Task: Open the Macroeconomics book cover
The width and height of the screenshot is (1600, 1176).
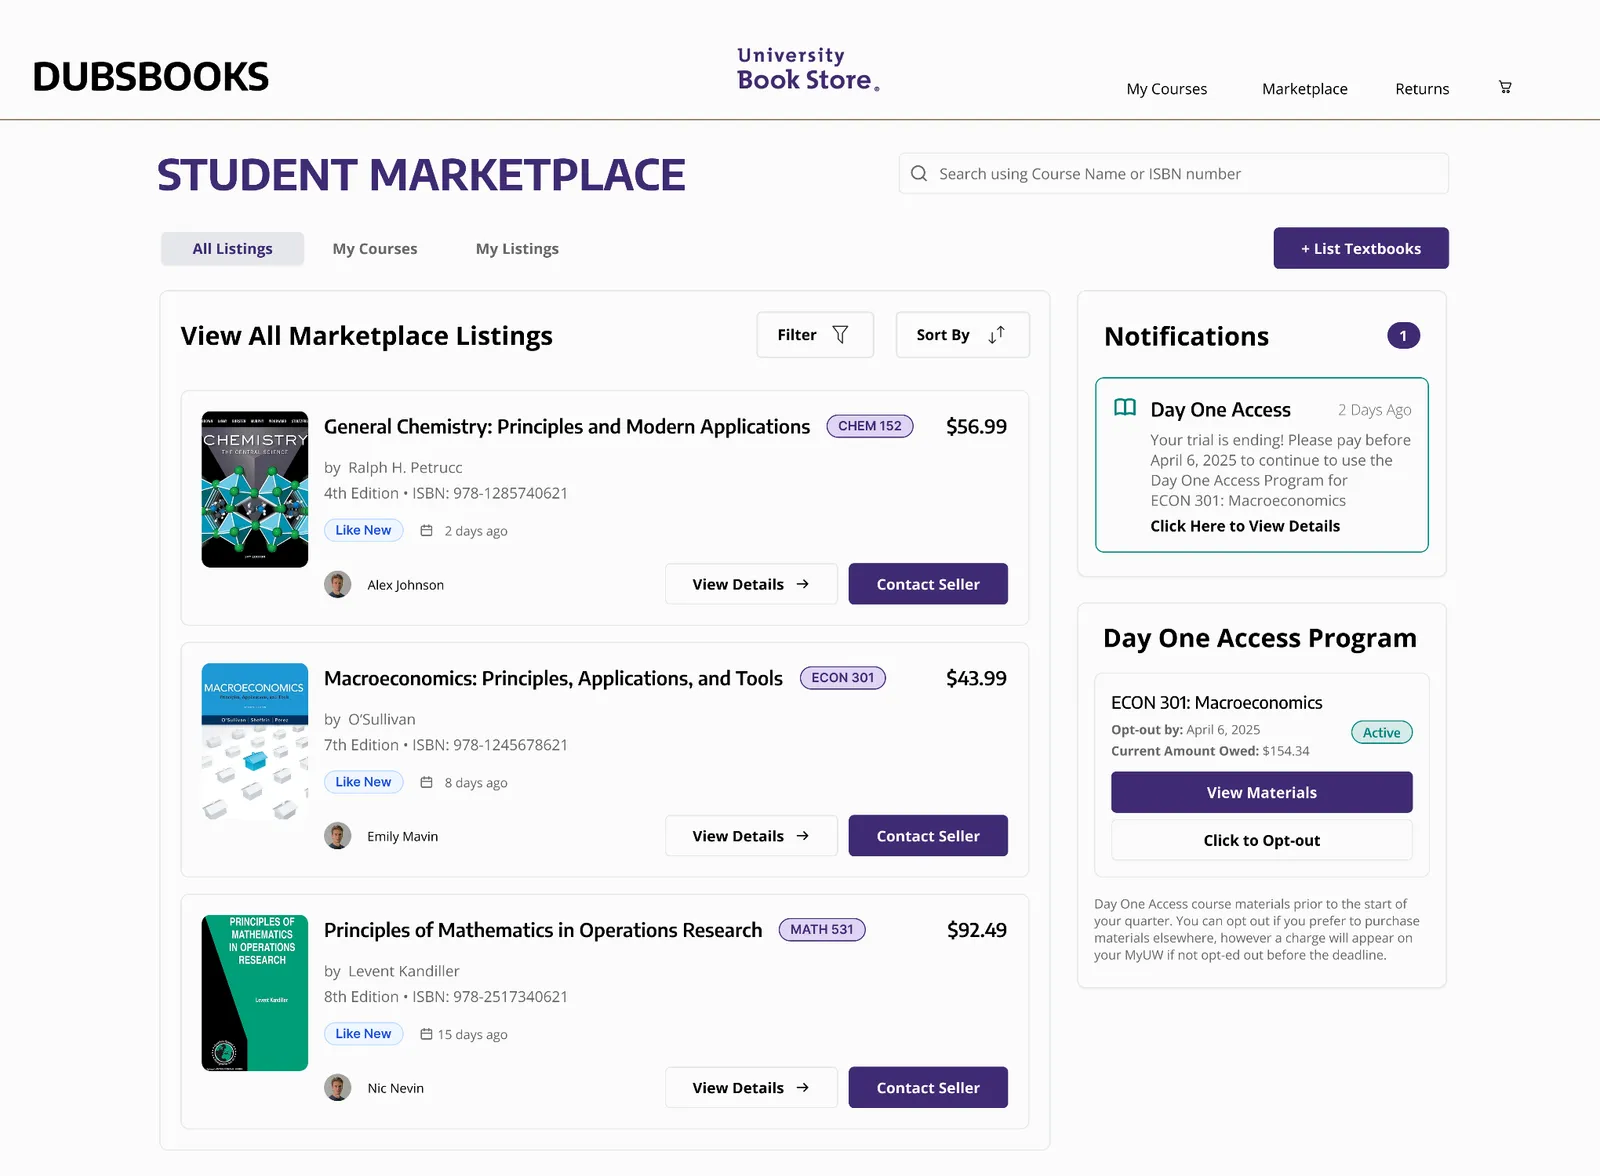Action: (x=255, y=742)
